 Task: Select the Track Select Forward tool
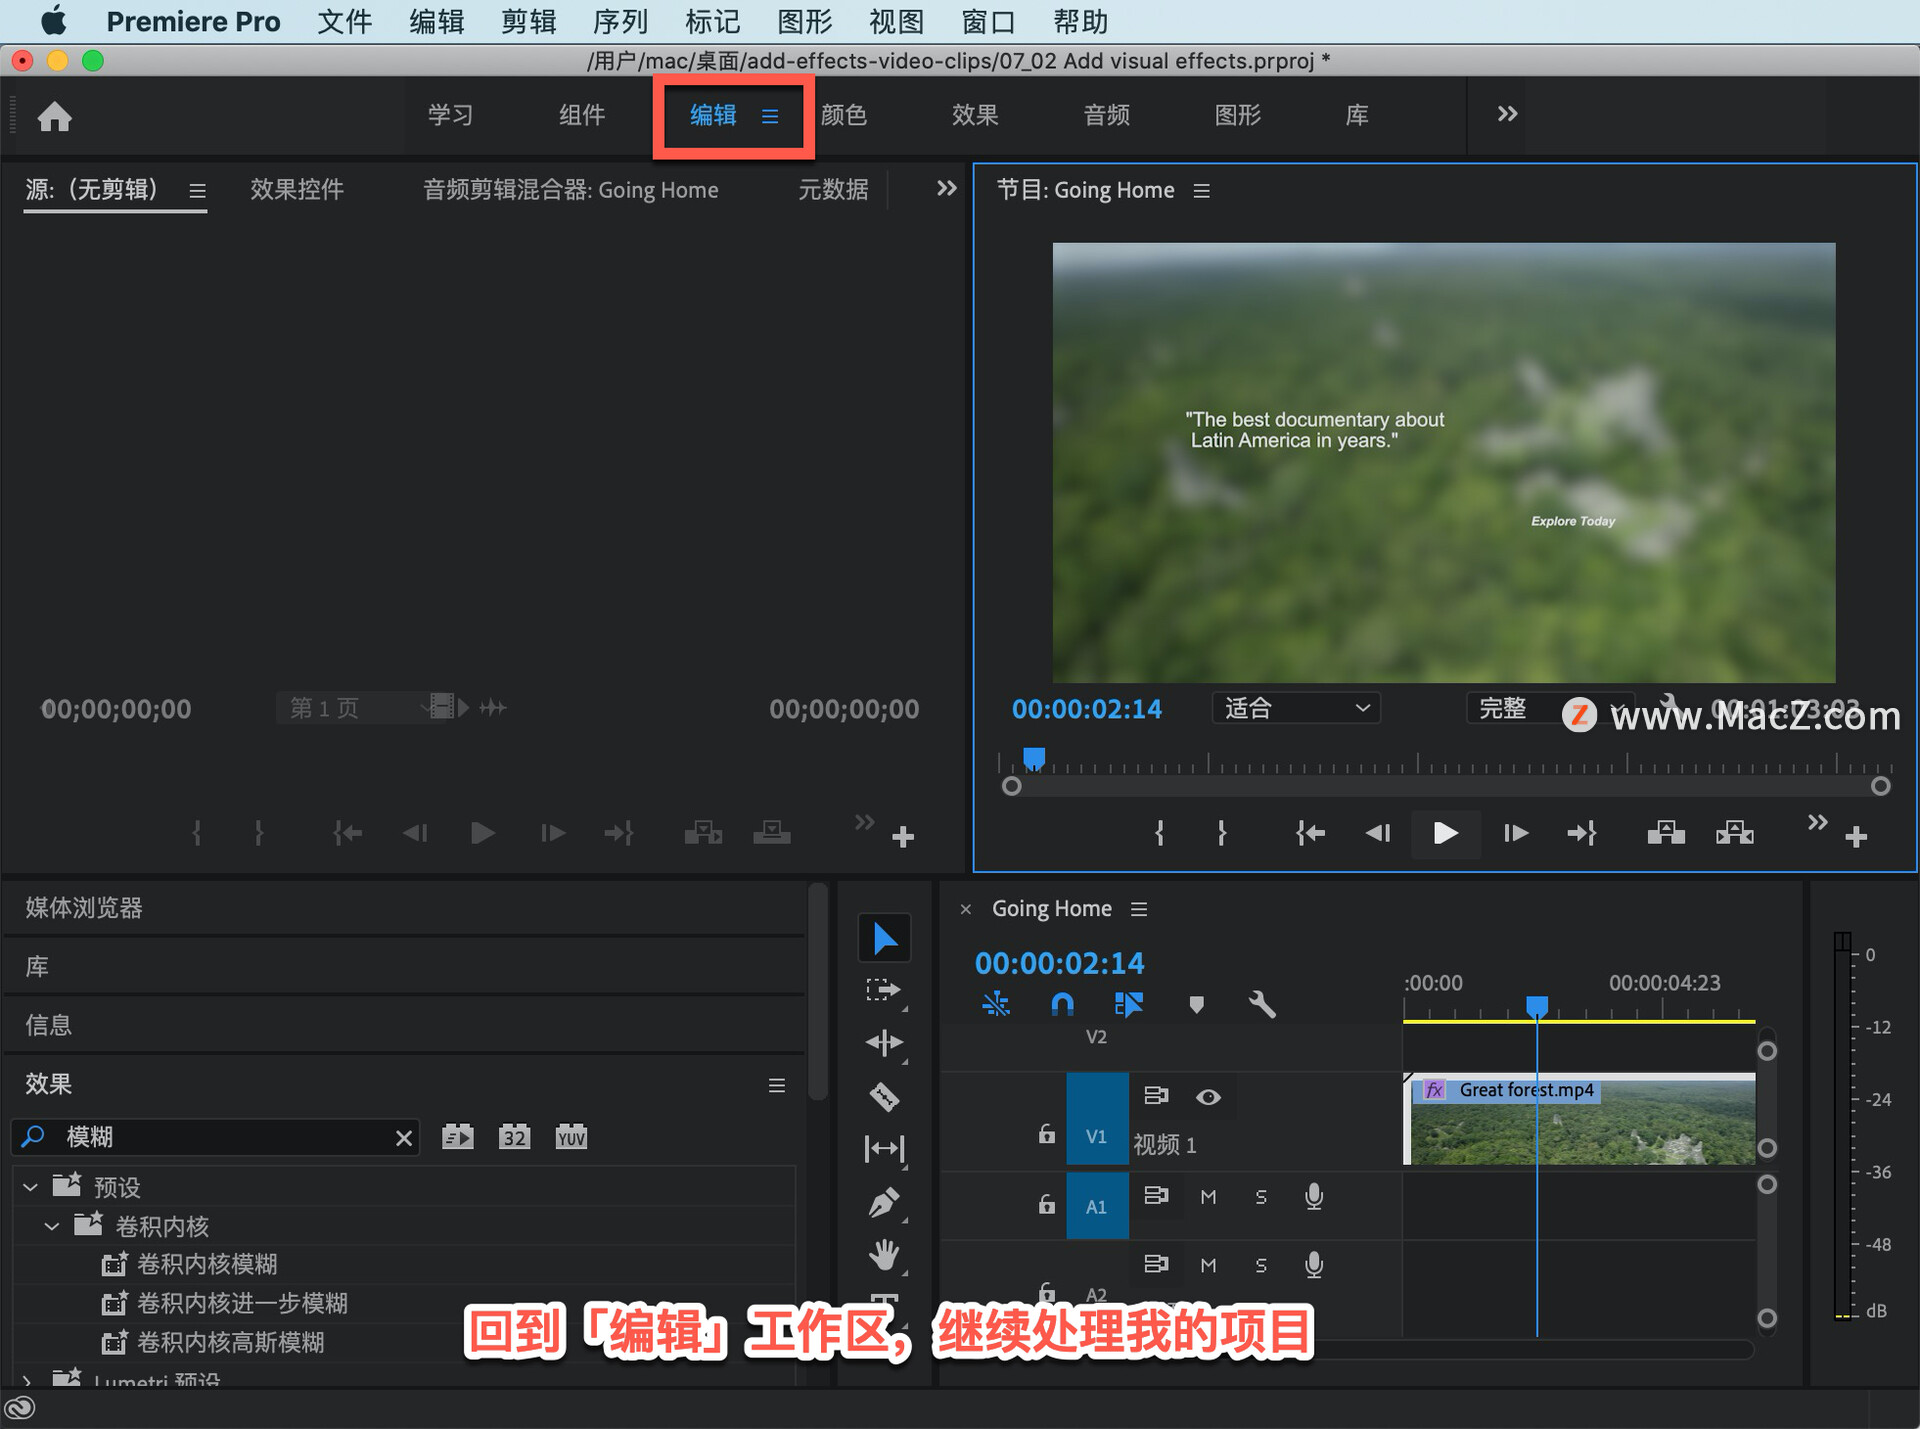(x=884, y=990)
